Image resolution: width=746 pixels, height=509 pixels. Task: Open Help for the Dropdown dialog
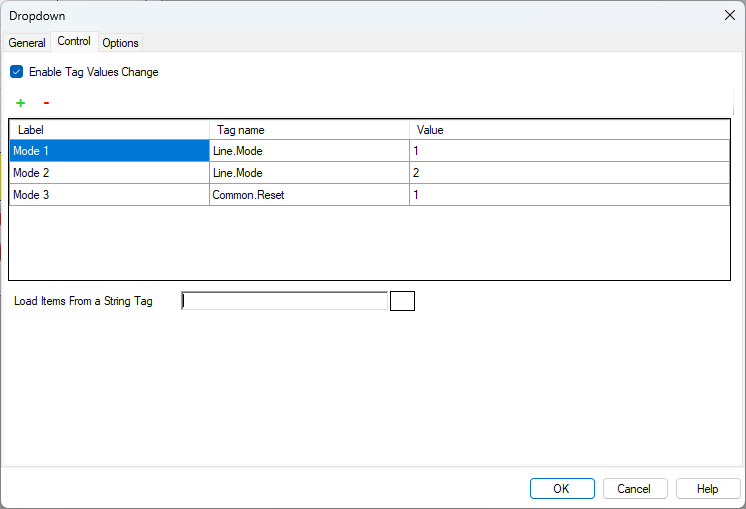point(708,488)
